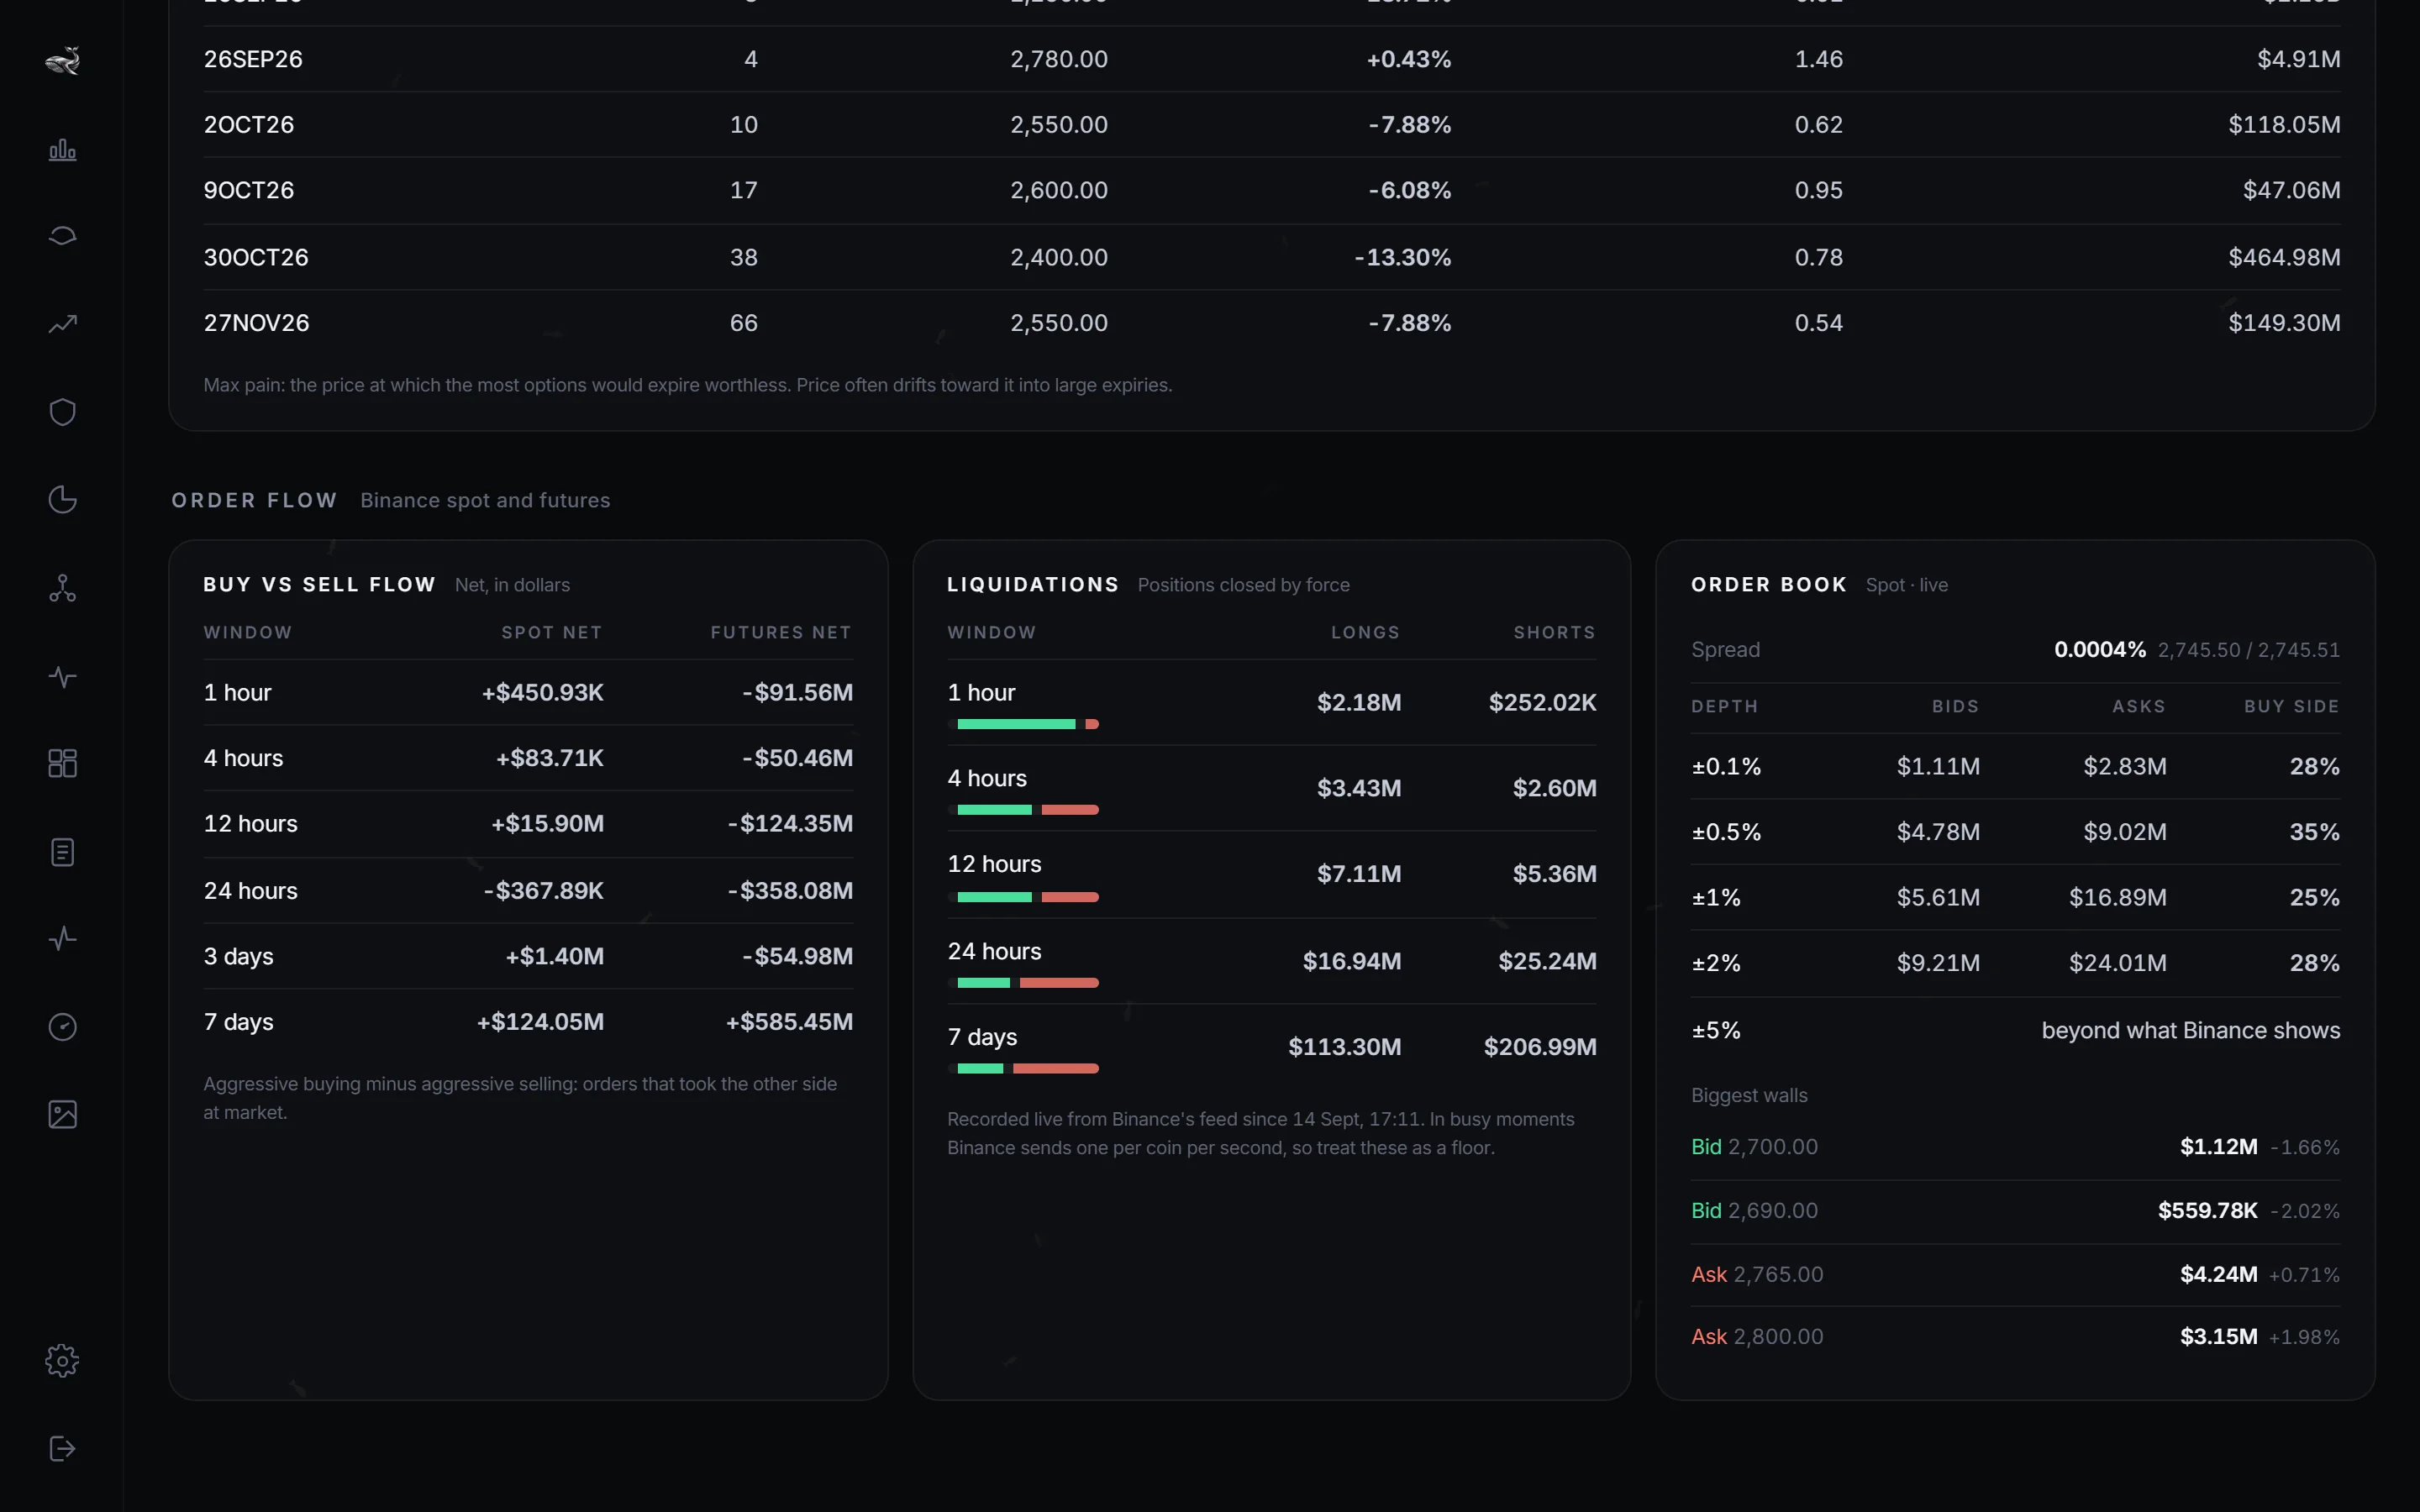Click the $4.24M ask wall size

(2218, 1274)
